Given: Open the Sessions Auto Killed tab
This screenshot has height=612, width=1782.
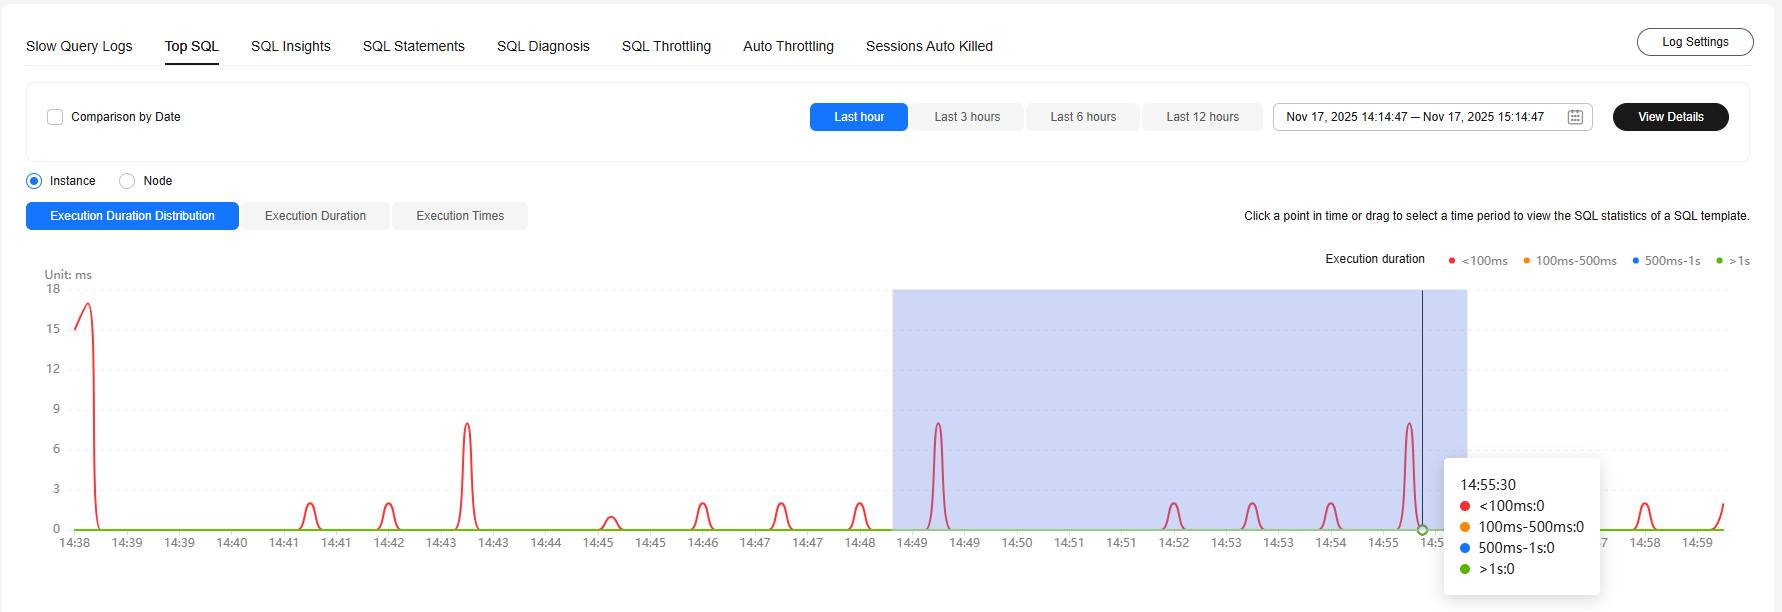Looking at the screenshot, I should 929,46.
